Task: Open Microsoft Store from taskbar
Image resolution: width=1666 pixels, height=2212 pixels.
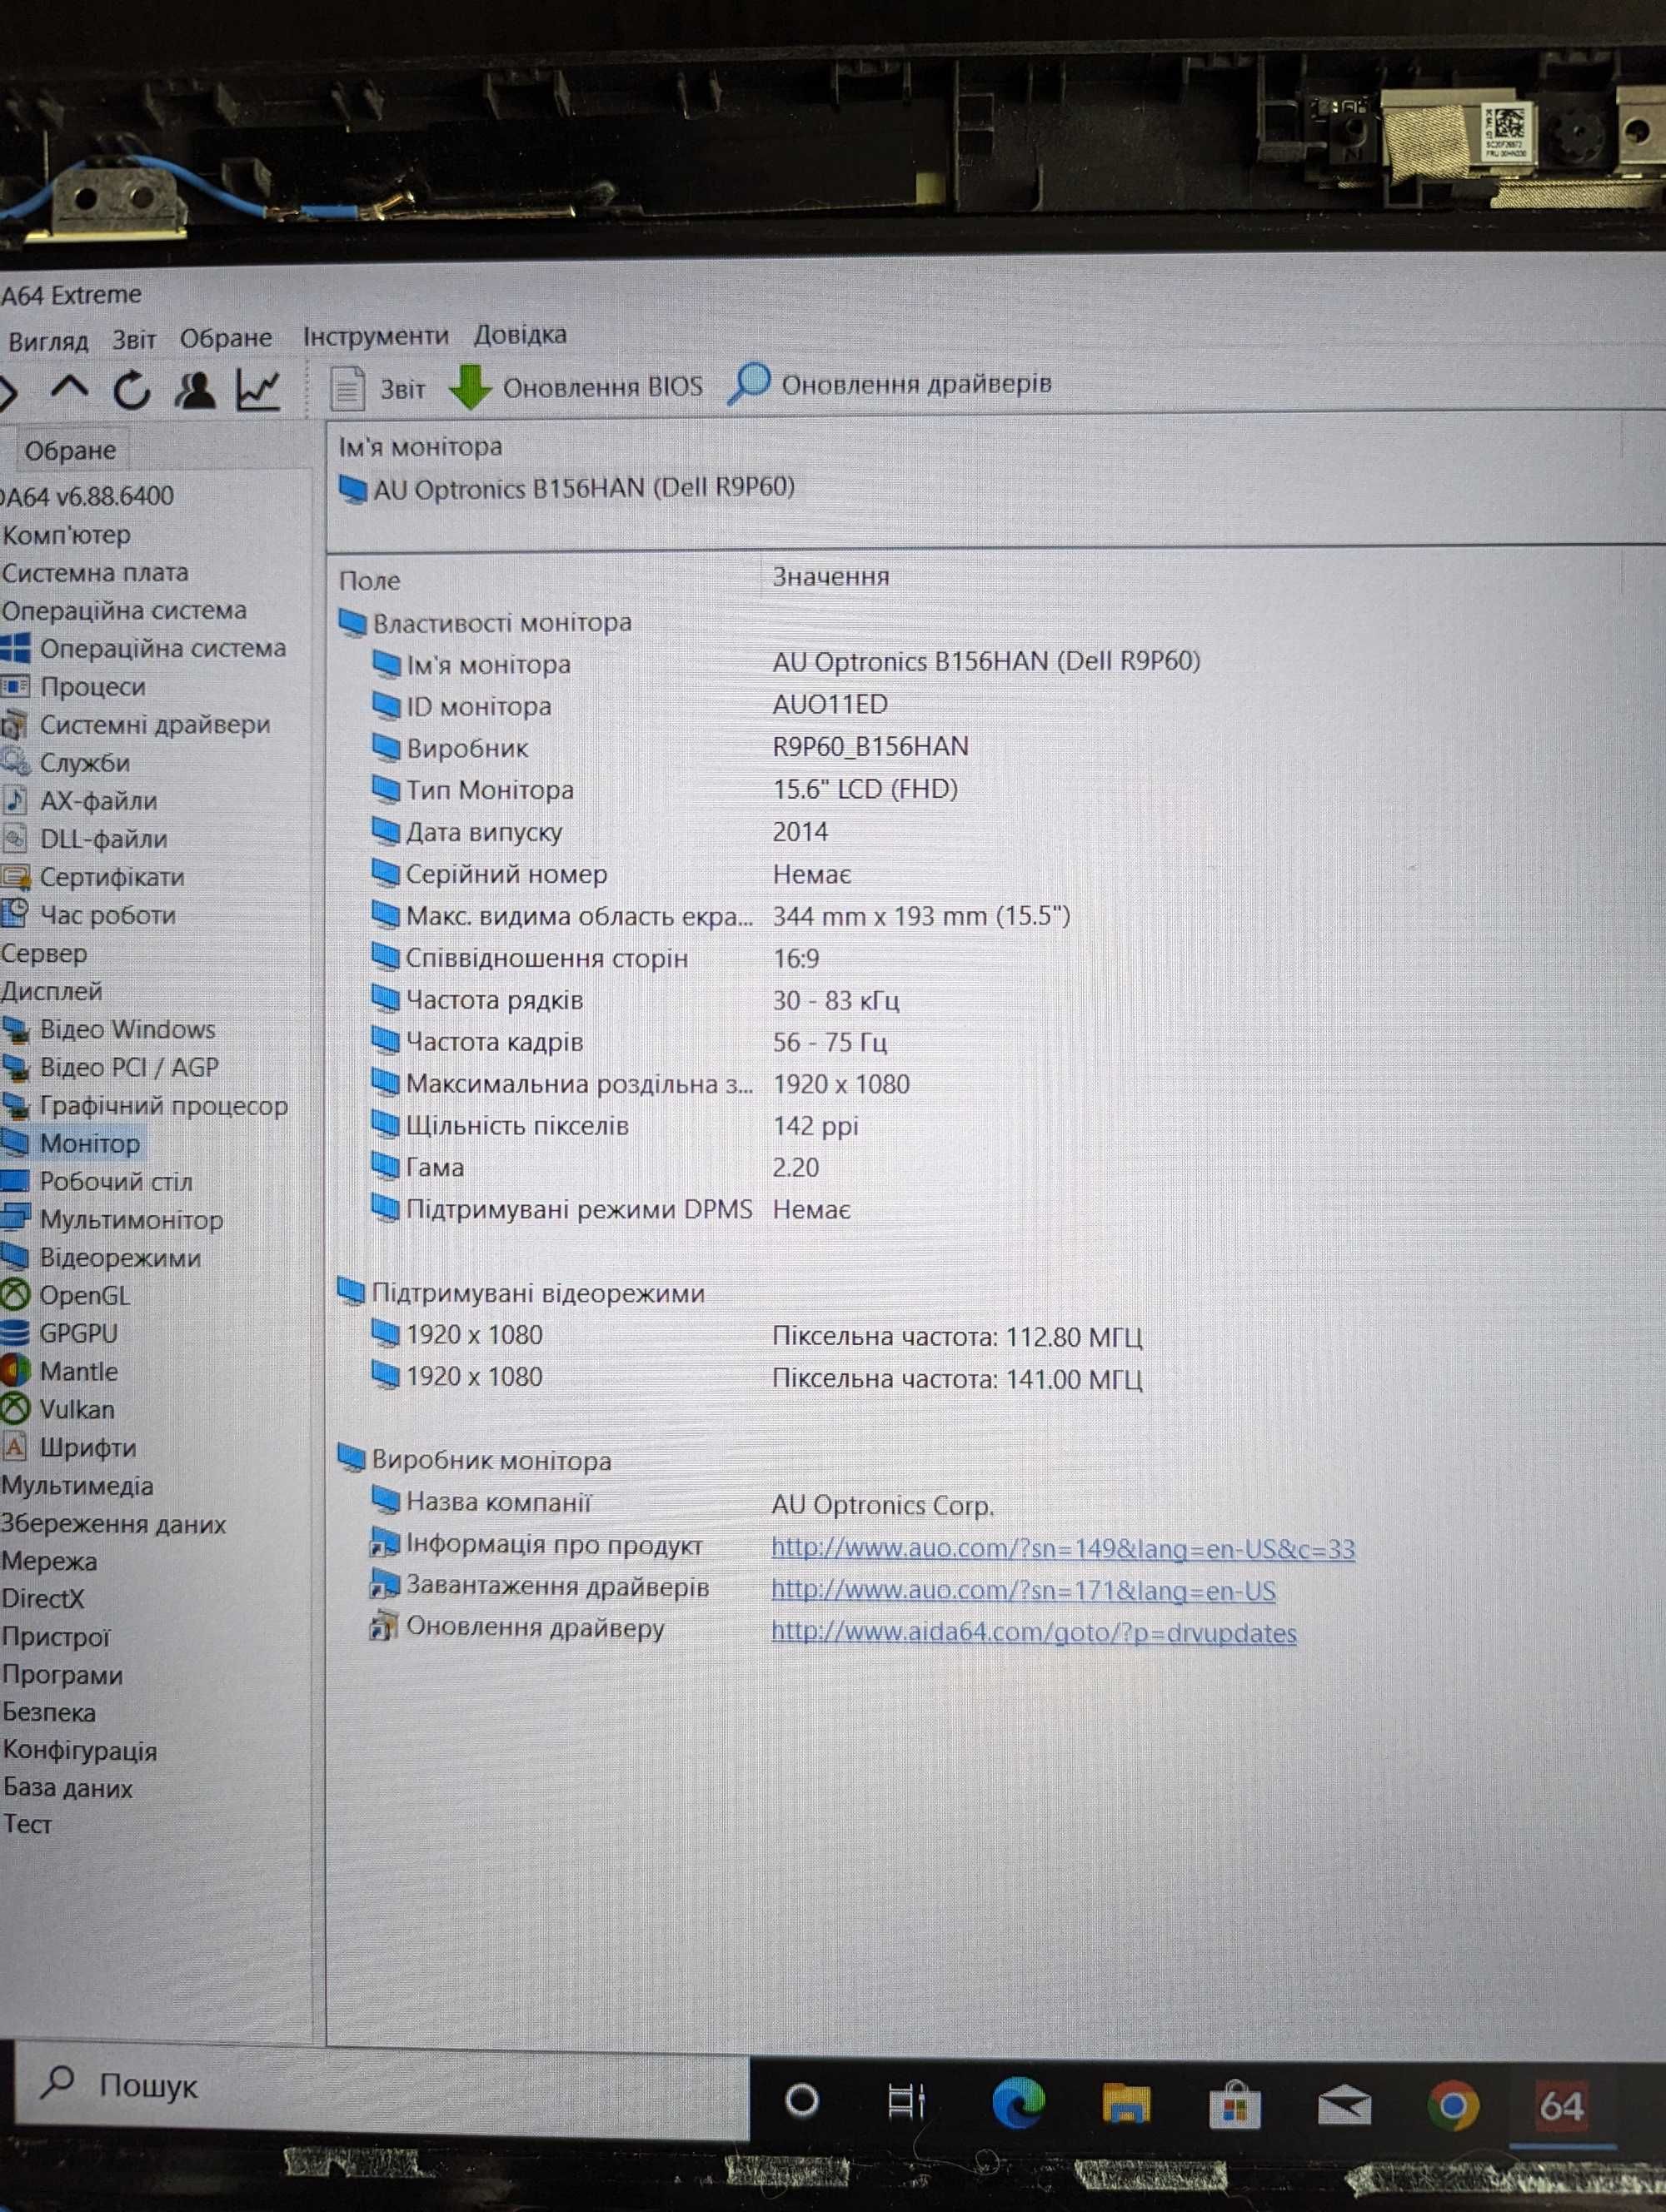Action: [x=1235, y=2105]
